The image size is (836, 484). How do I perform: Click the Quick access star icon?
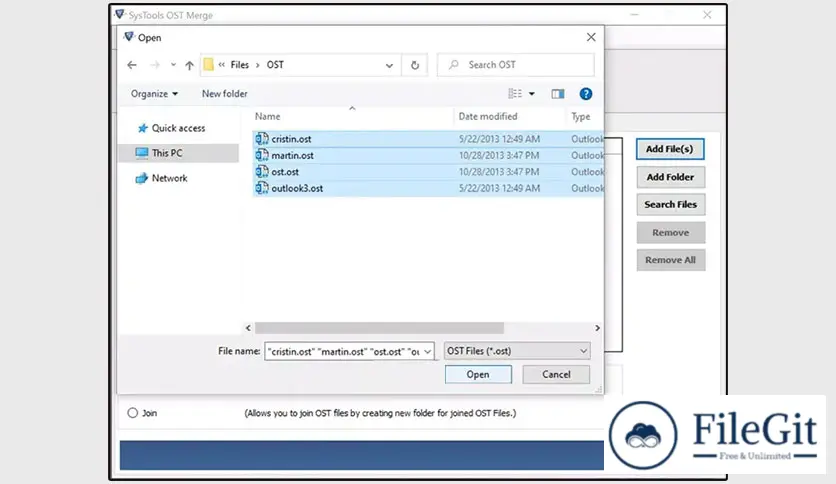tap(142, 128)
